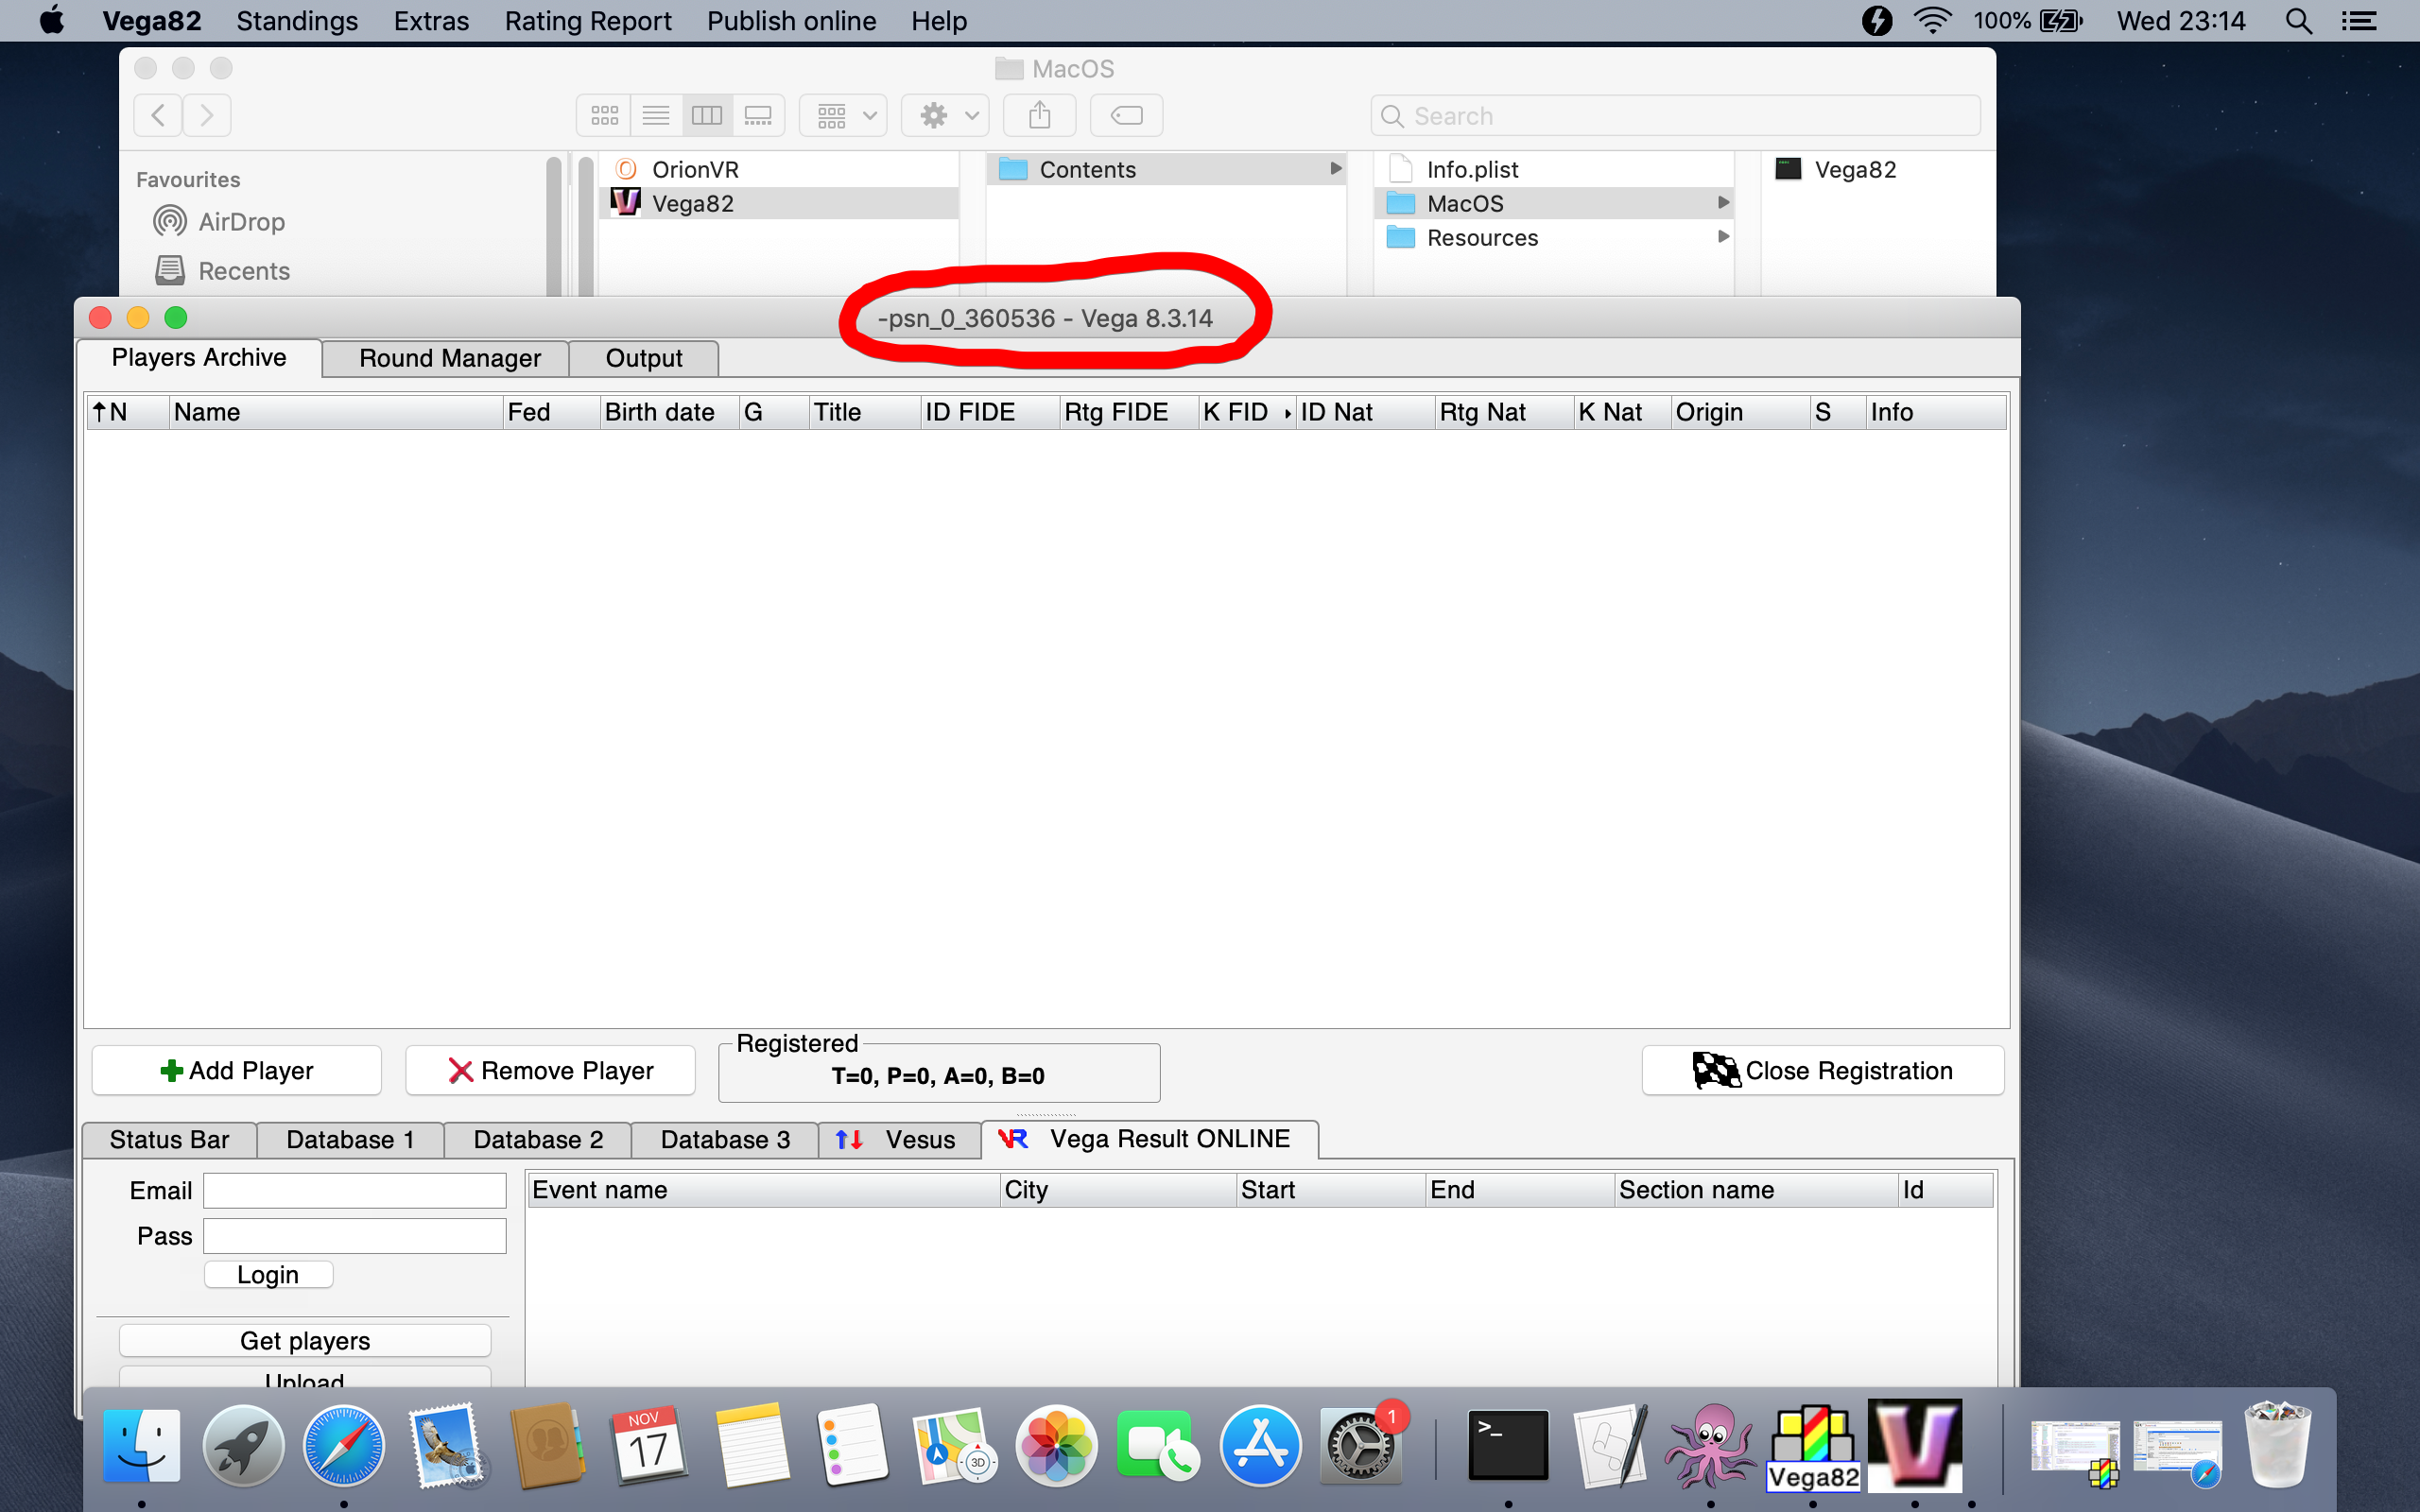
Task: Switch to the Round Manager tab
Action: pyautogui.click(x=449, y=358)
